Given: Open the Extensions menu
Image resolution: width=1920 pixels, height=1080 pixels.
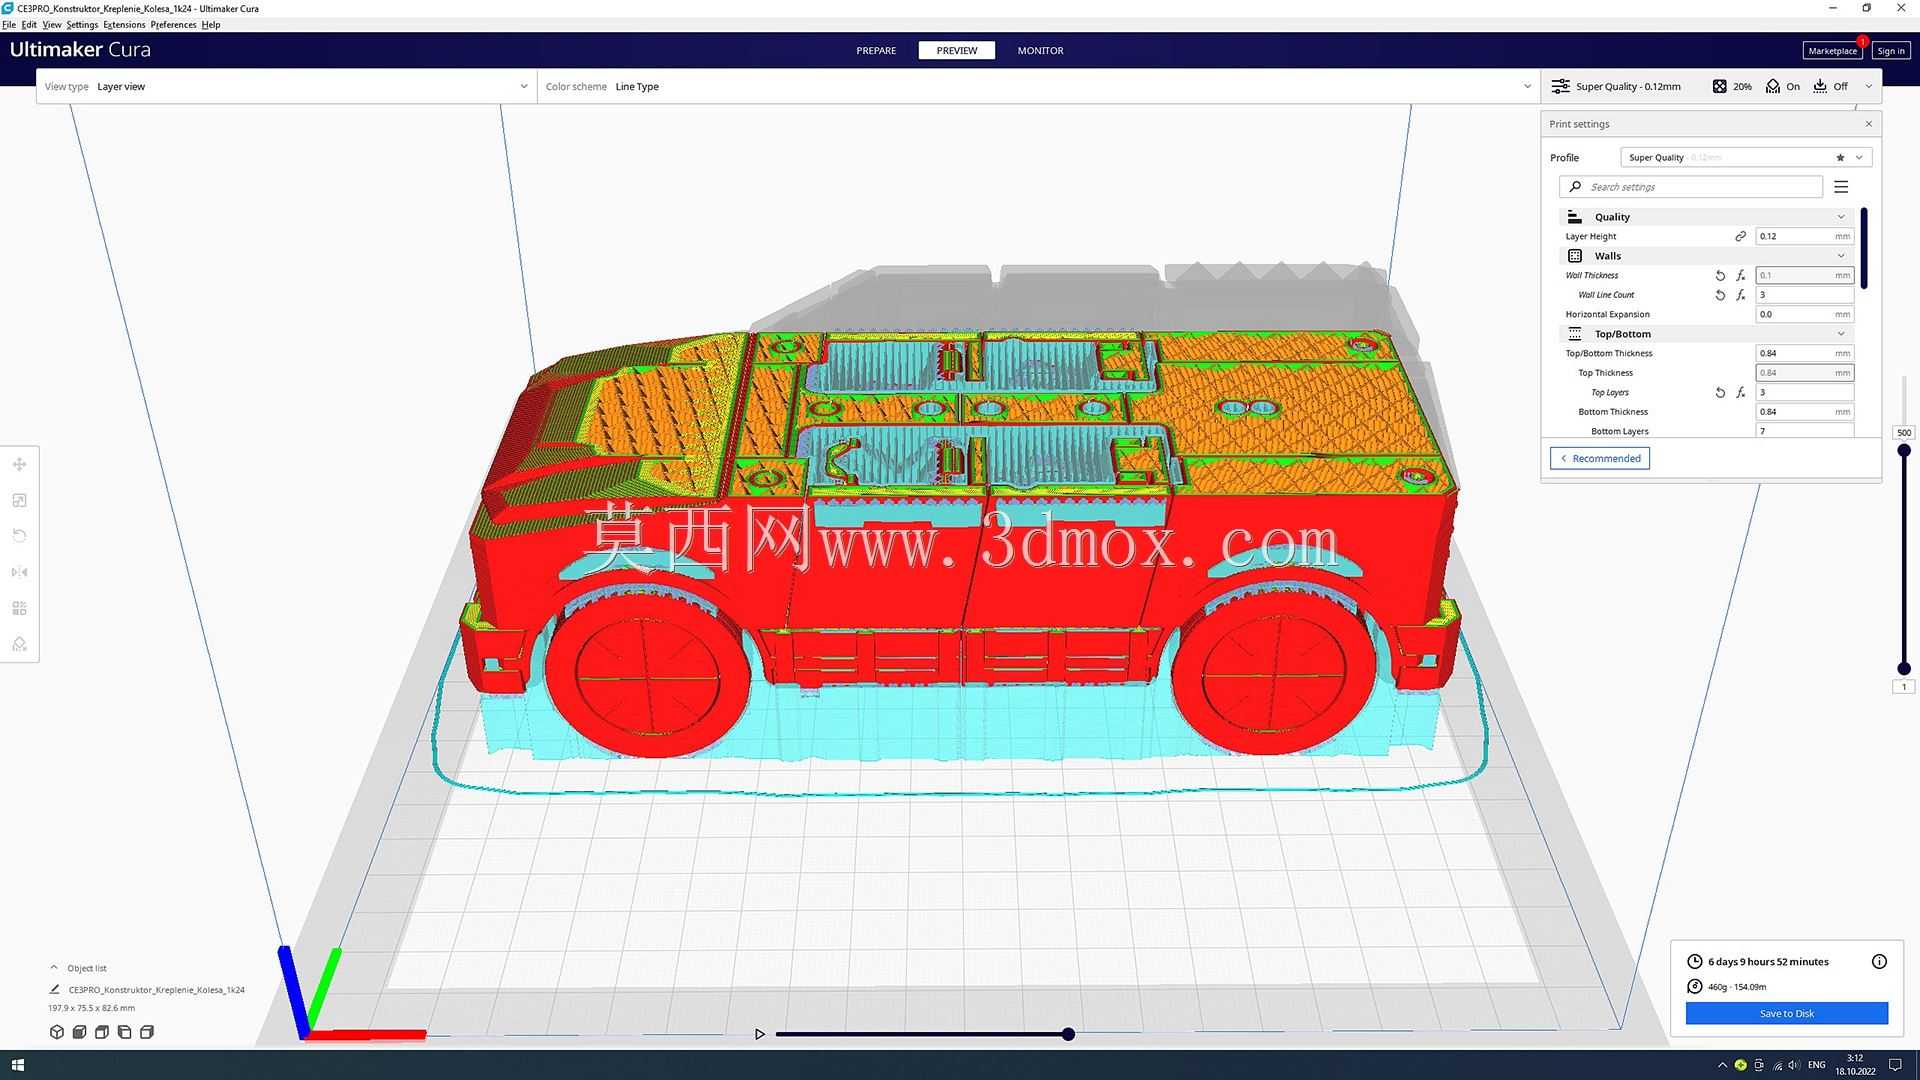Looking at the screenshot, I should (124, 24).
